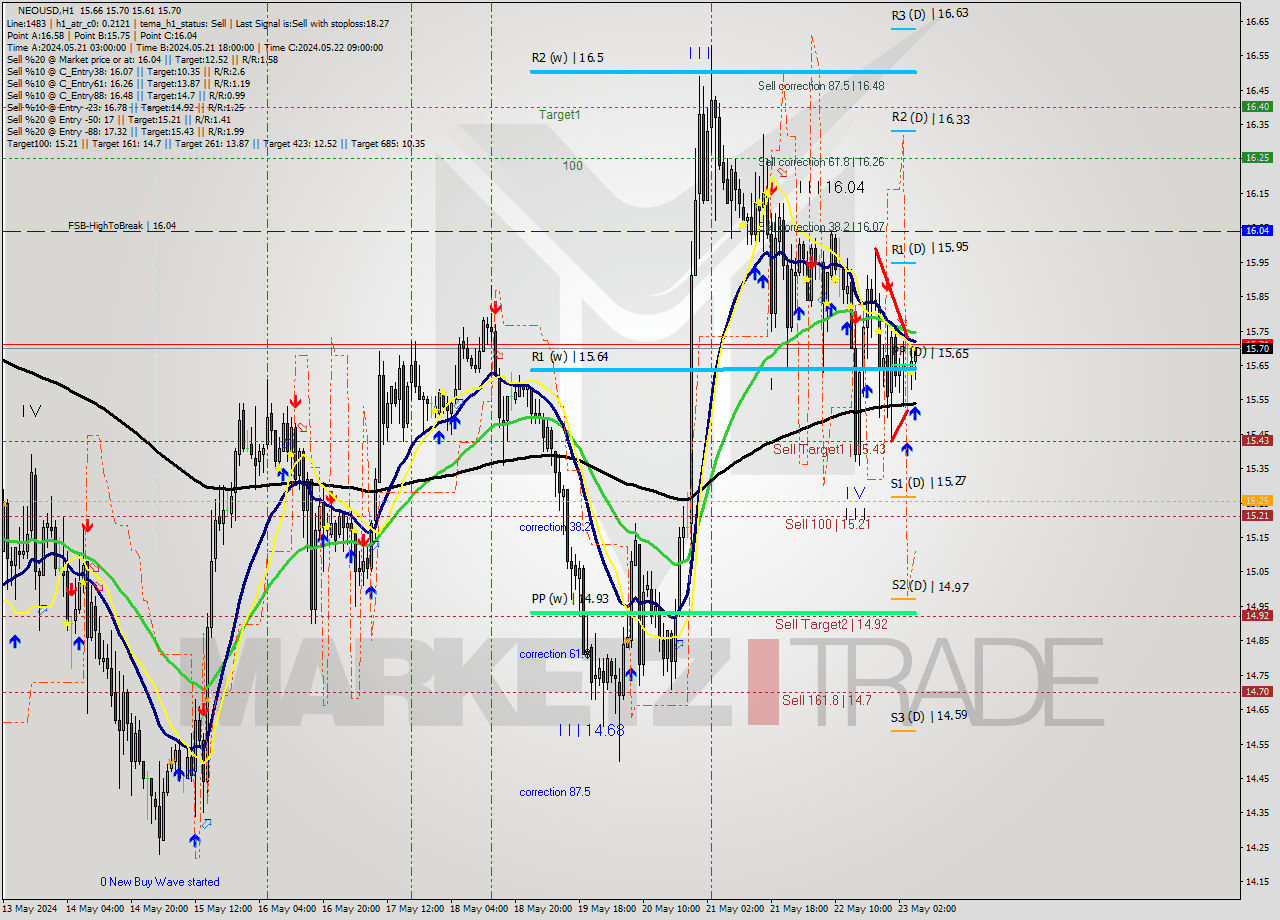Click the '17 May 12:00' time axis label
Viewport: 1280px width, 920px height.
[415, 909]
